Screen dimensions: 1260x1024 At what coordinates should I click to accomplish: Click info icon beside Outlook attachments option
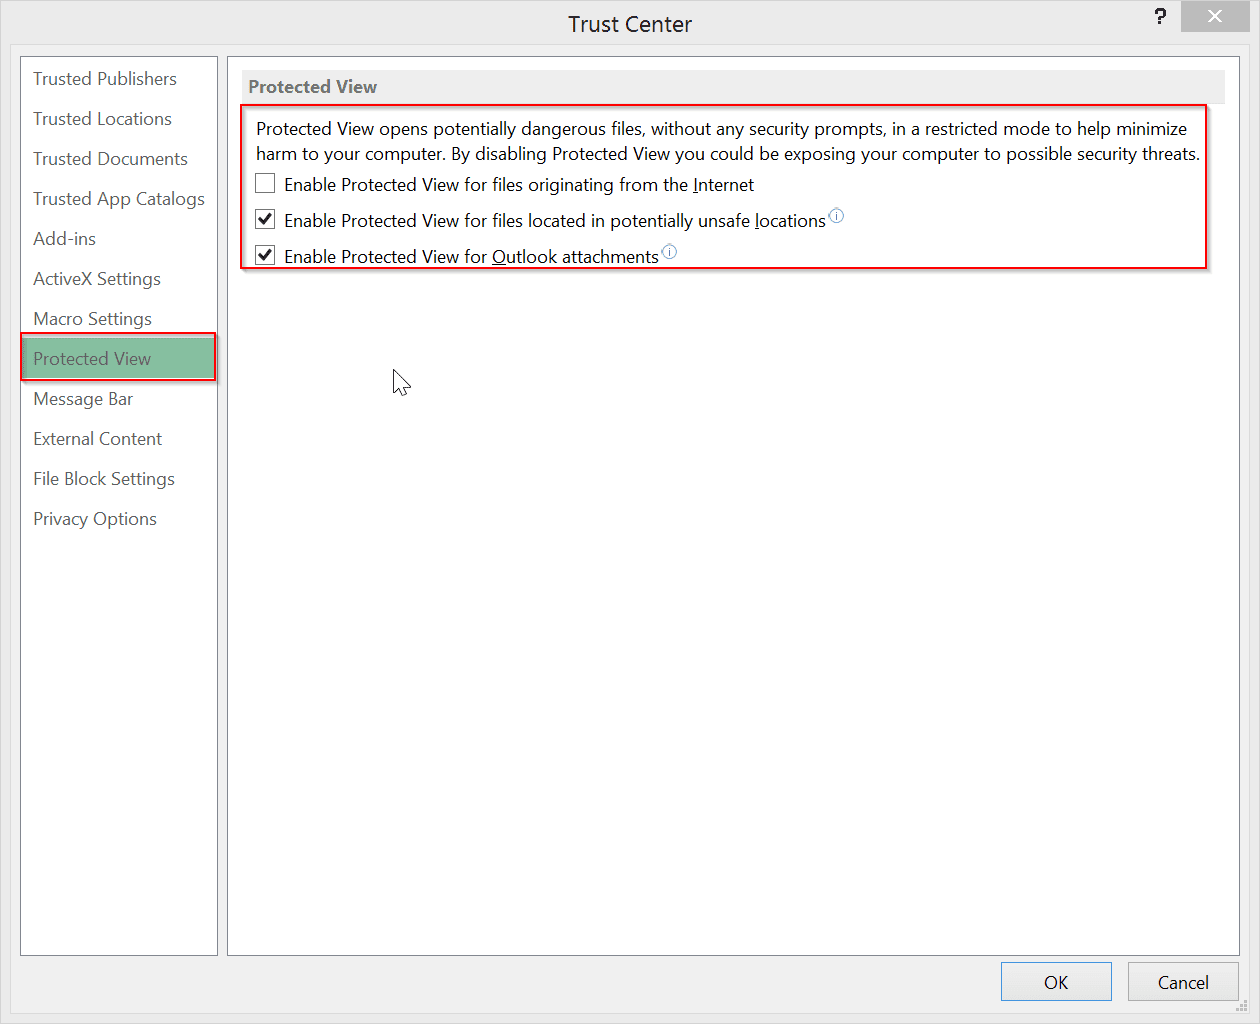[670, 252]
